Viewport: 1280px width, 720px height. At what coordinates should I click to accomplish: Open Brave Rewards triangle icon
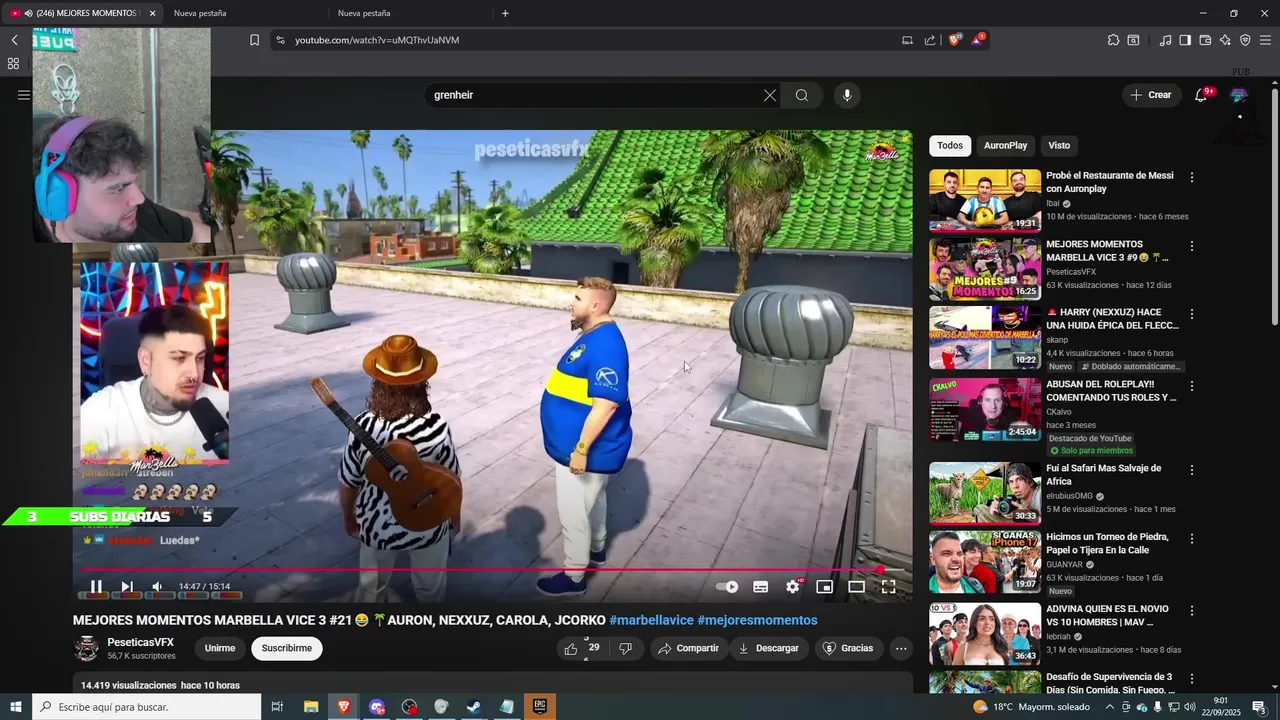tap(978, 40)
